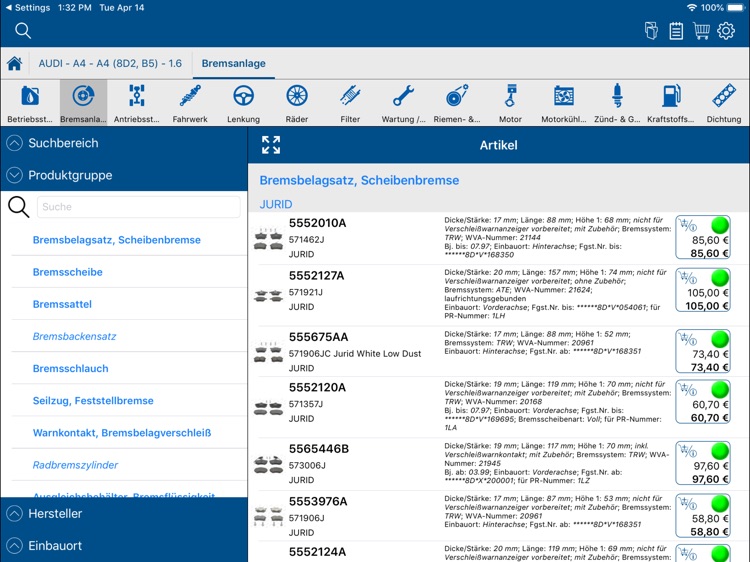
Task: Open article 5552120A
Action: (317, 387)
